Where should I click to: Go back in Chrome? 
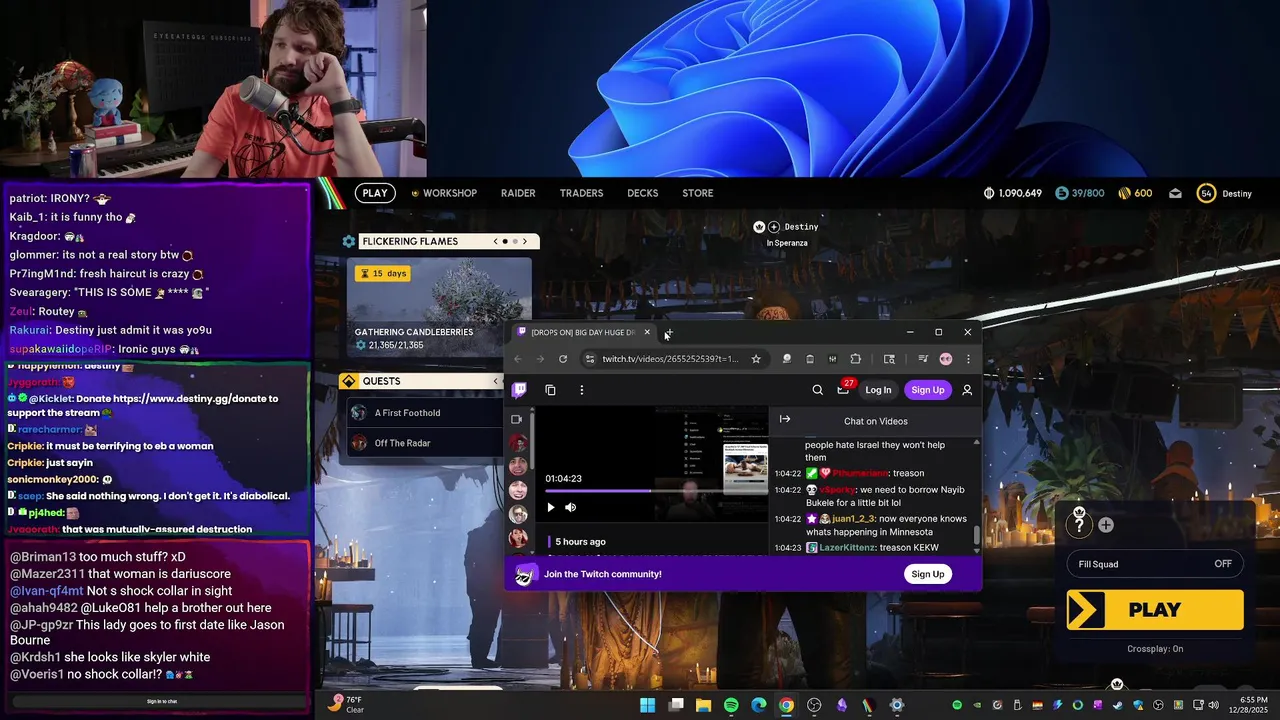pyautogui.click(x=517, y=359)
